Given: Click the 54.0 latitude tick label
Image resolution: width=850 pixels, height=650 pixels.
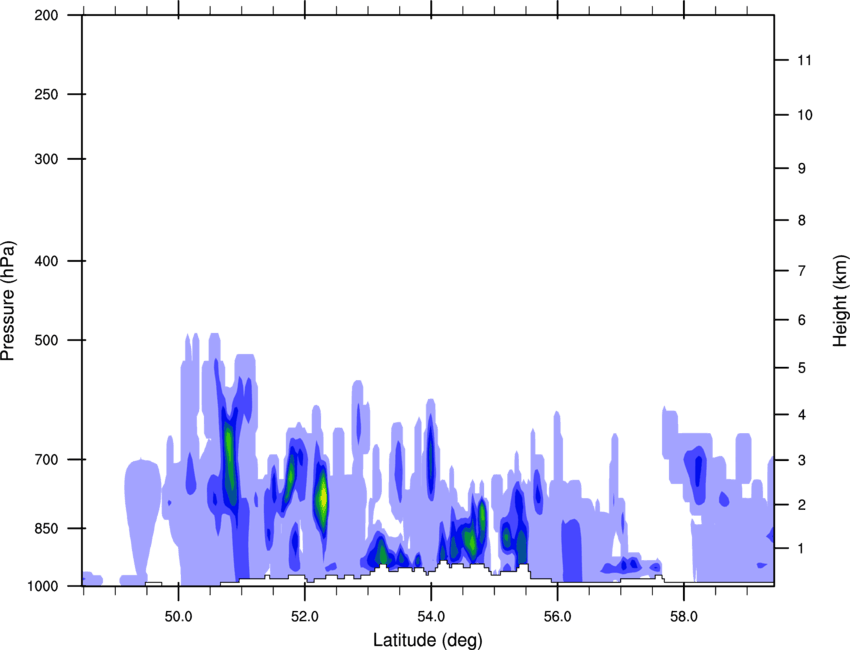Looking at the screenshot, I should tap(432, 617).
